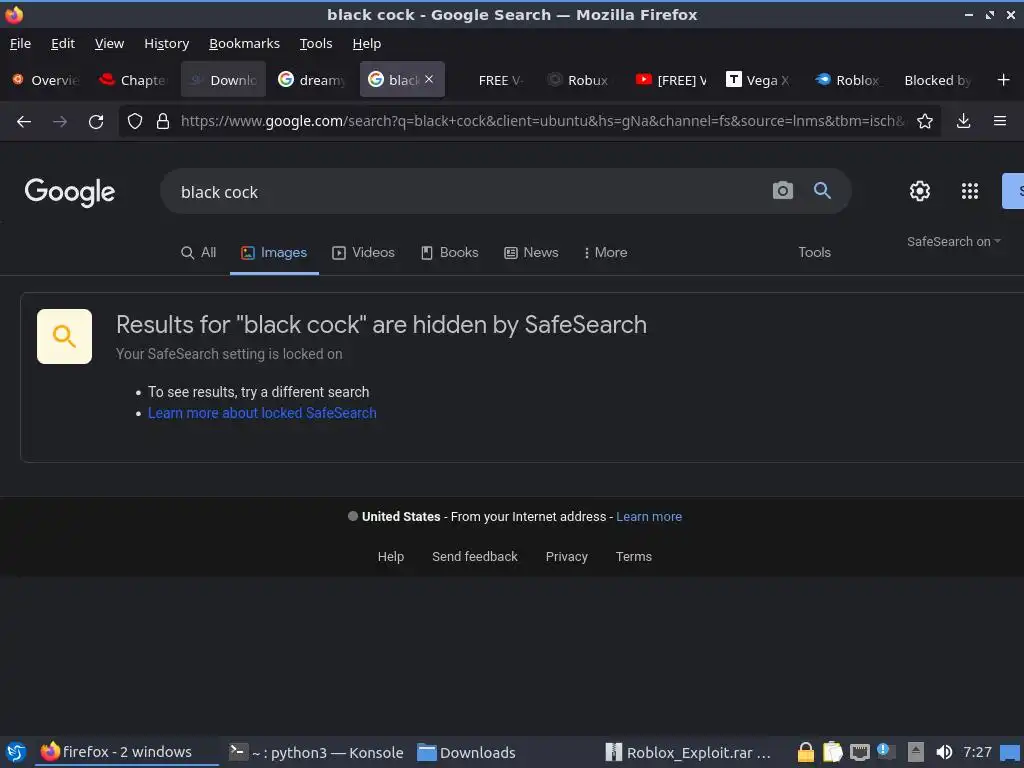Switch to the Chapter tab
Screen dimensions: 1024x768
135,80
